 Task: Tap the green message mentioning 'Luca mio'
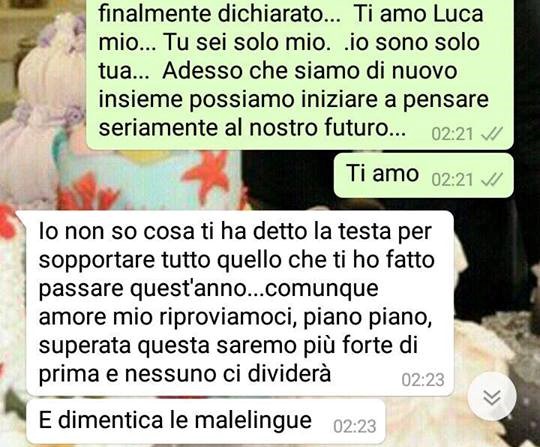click(x=300, y=74)
